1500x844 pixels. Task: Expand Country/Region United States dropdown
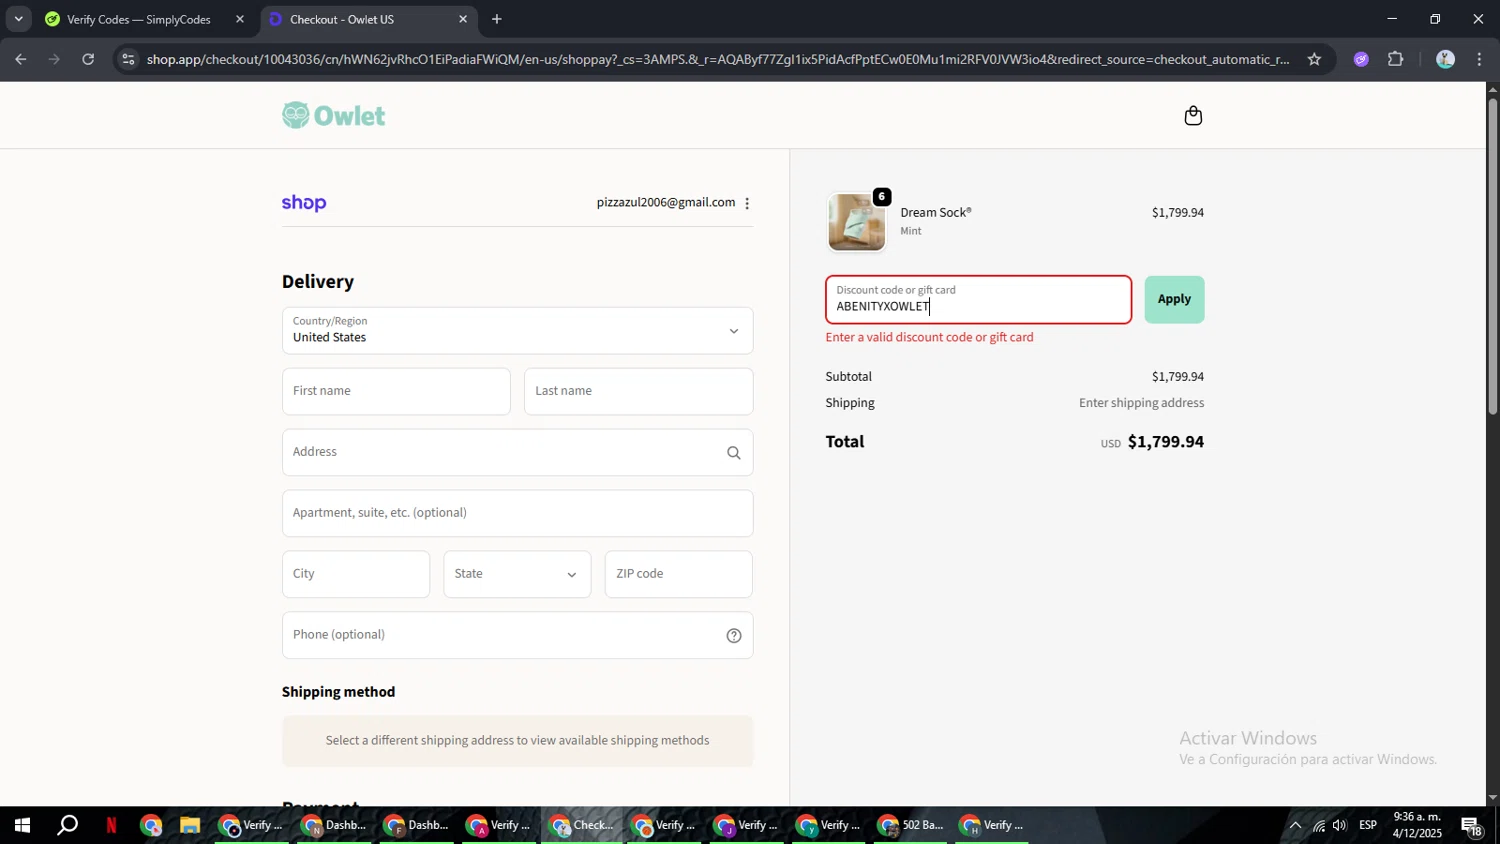pos(517,331)
